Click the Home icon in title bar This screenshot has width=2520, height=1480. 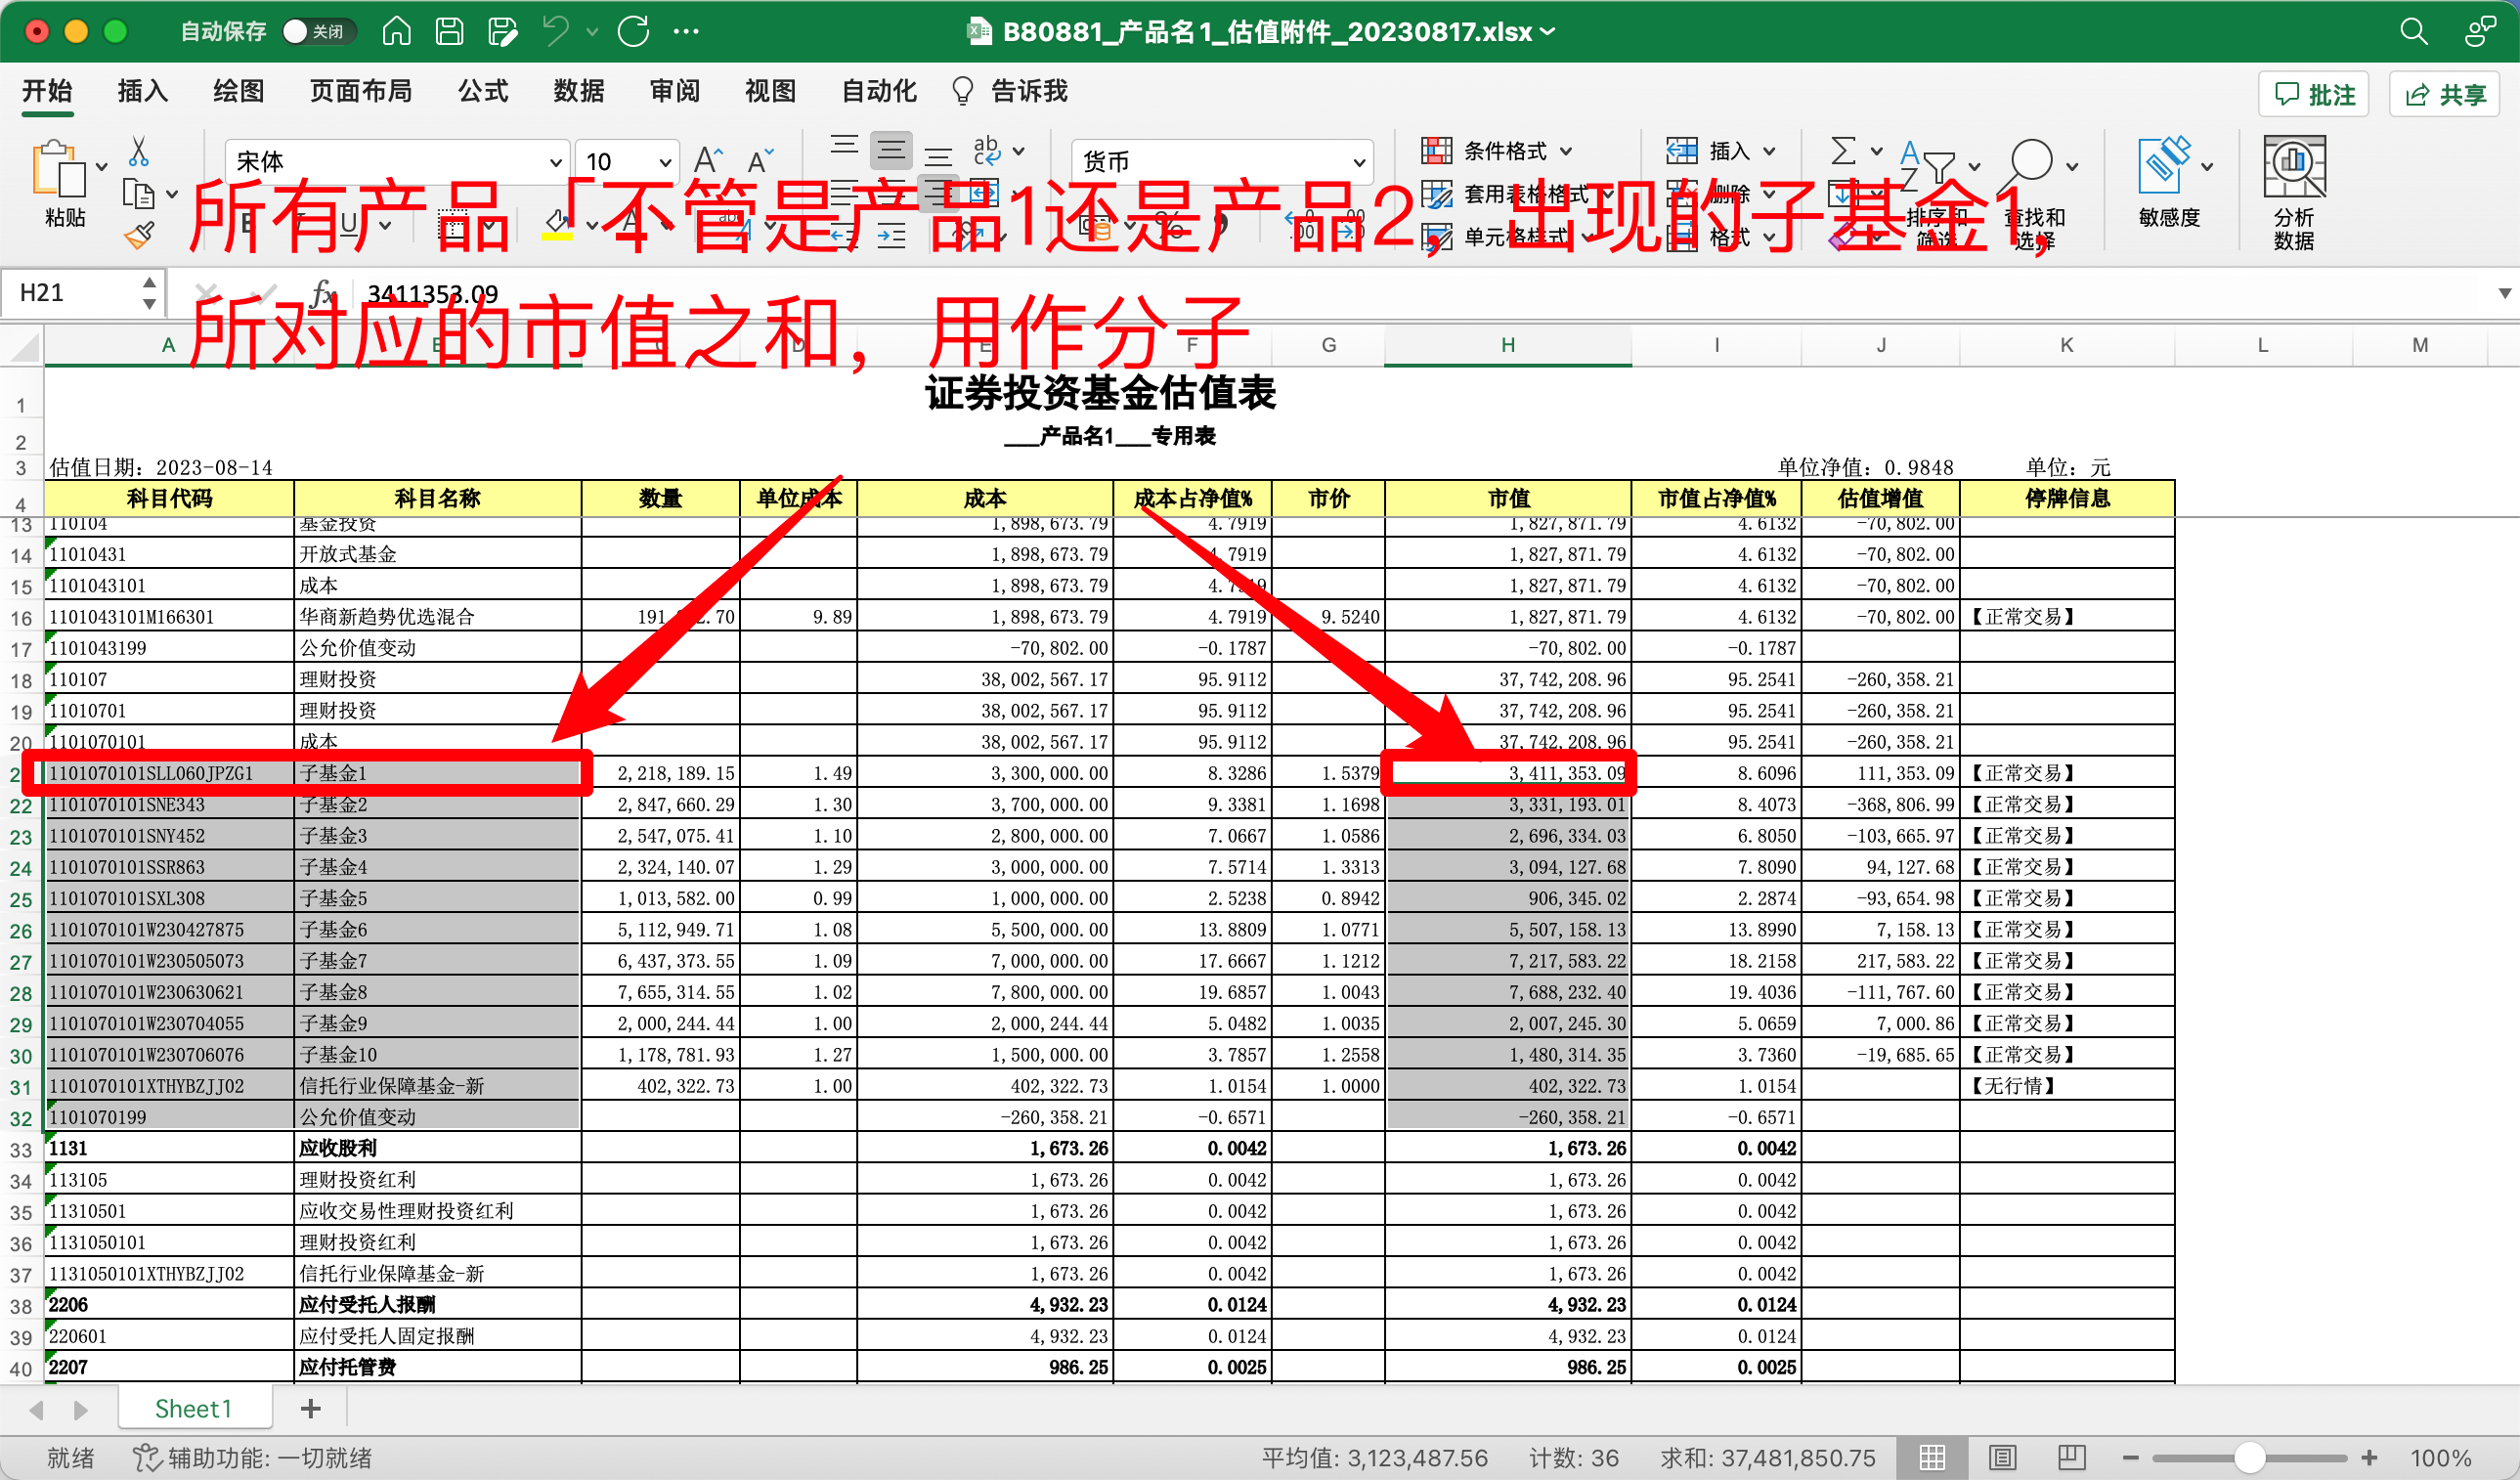pyautogui.click(x=396, y=31)
